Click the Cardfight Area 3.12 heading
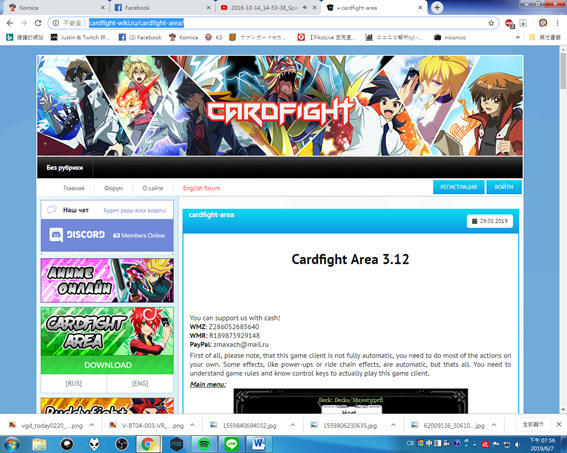 click(350, 259)
